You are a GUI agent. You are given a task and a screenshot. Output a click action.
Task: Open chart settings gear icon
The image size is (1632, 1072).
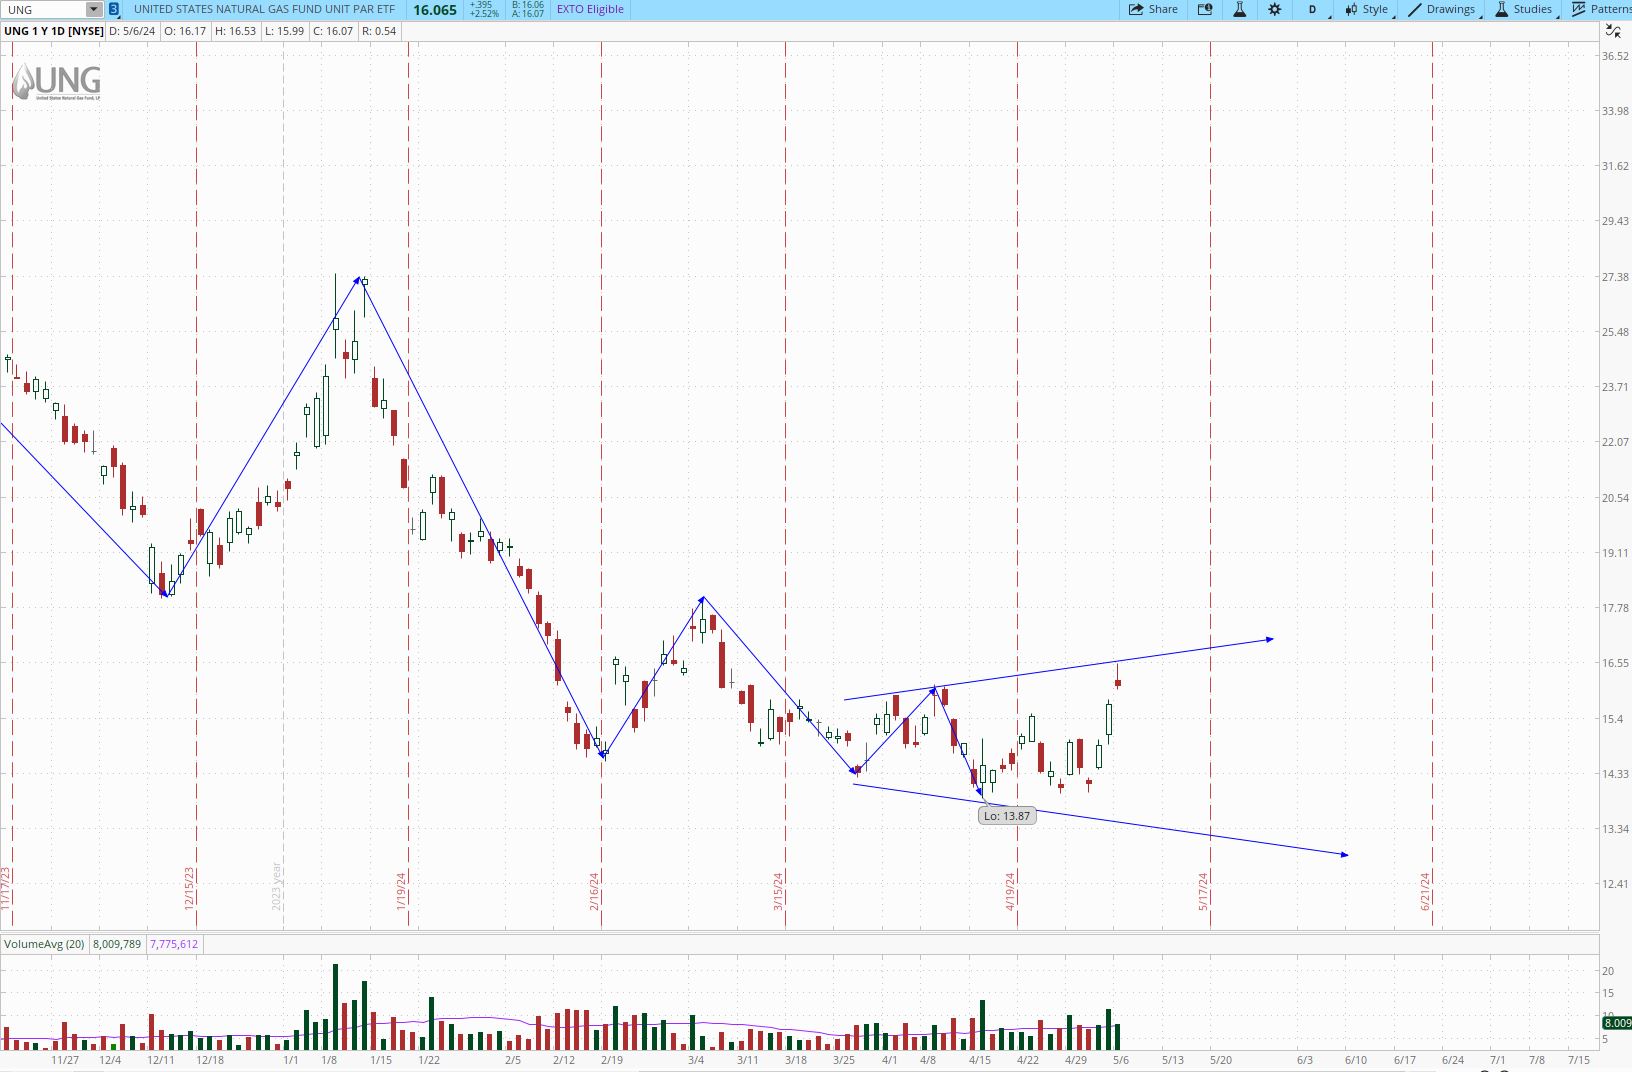point(1274,9)
